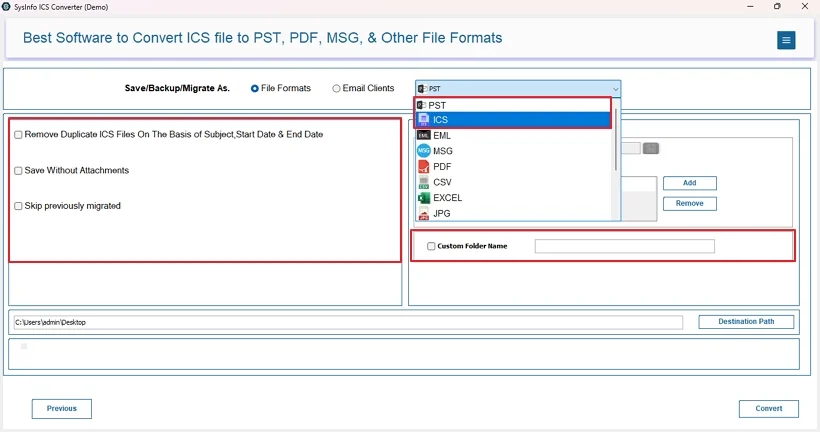The image size is (820, 432).
Task: Click the MSG round blue icon
Action: [424, 151]
